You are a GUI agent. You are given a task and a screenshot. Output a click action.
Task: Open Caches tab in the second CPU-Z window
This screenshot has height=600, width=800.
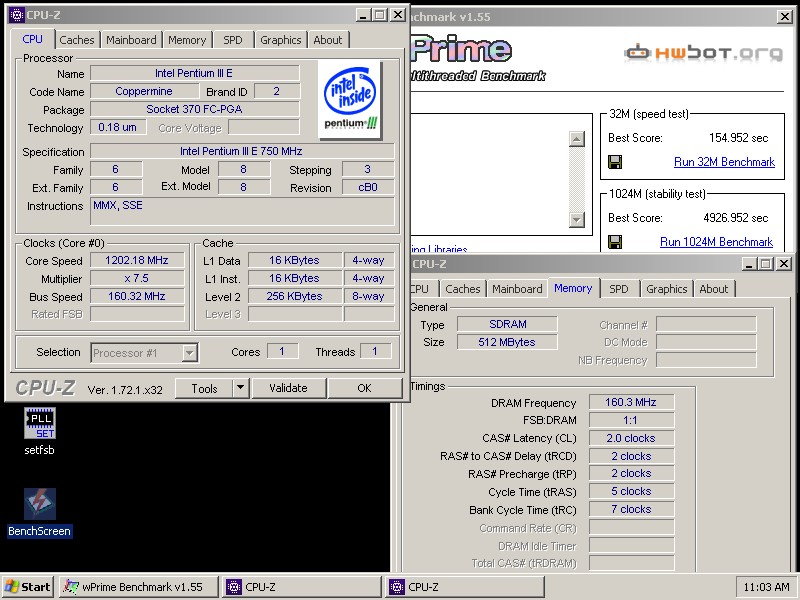point(463,289)
